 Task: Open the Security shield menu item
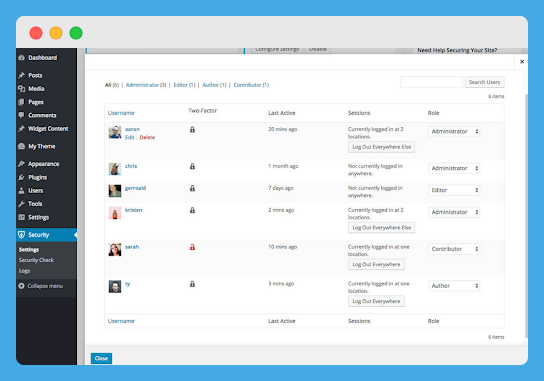[x=46, y=235]
